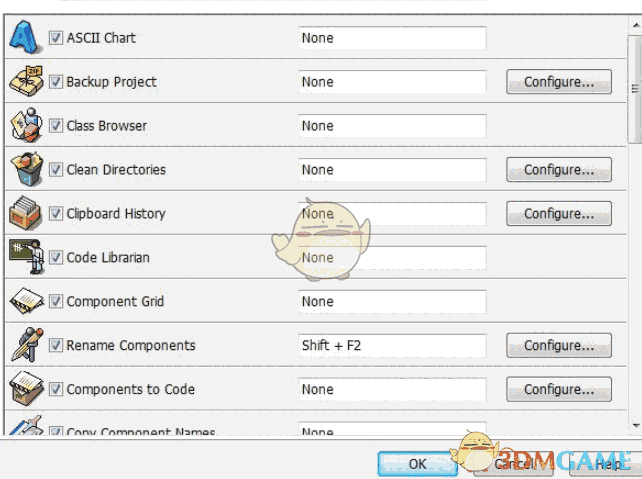The height and width of the screenshot is (479, 642).
Task: Click the Component Grid icon
Action: [24, 302]
